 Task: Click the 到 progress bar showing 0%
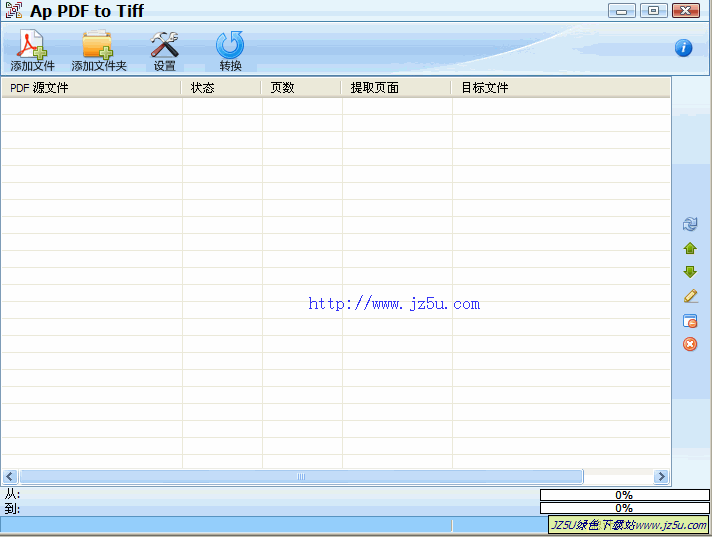pyautogui.click(x=624, y=508)
